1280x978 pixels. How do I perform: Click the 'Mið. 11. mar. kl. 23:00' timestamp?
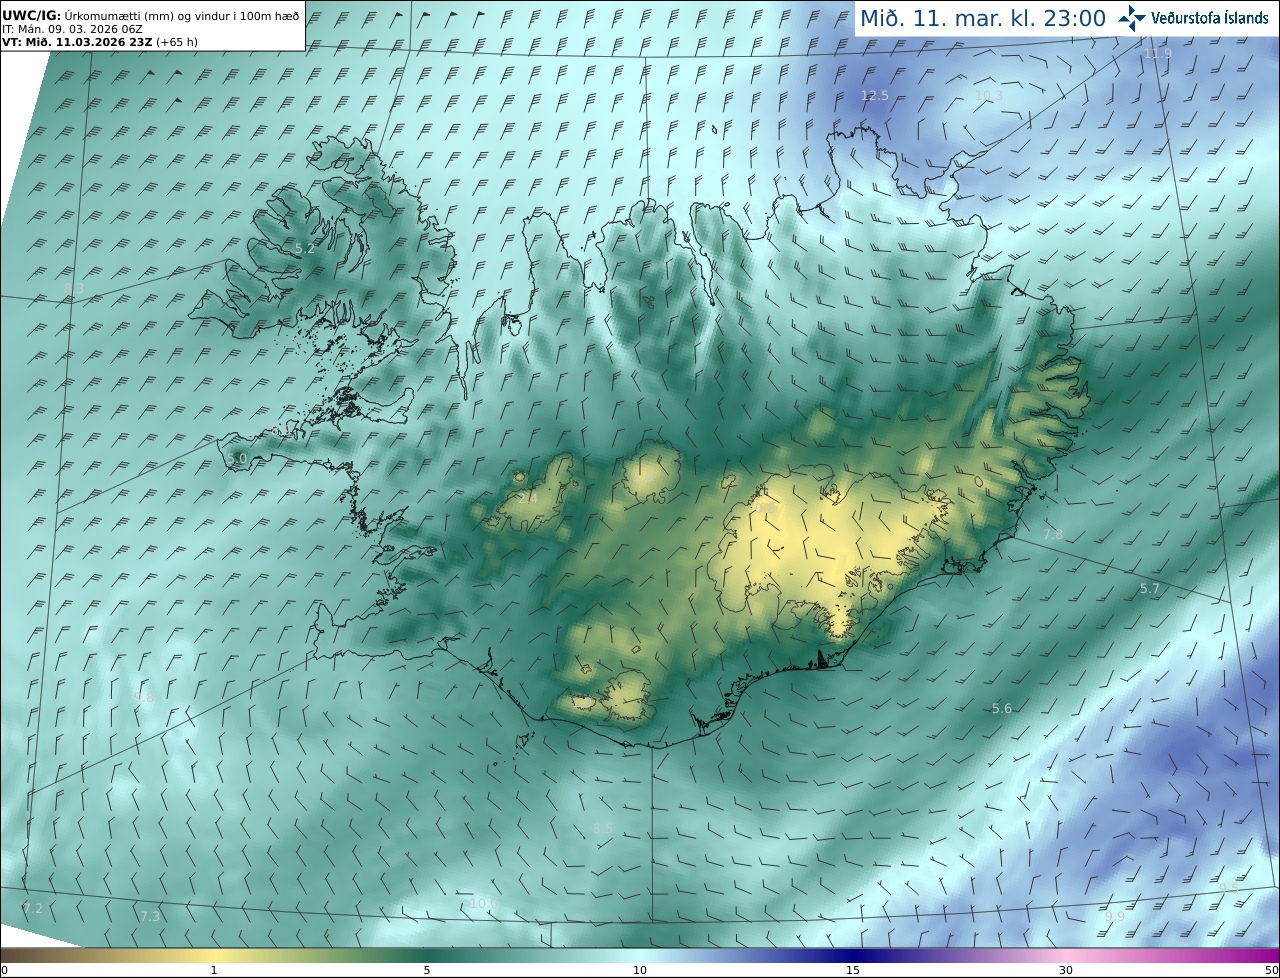(x=983, y=18)
